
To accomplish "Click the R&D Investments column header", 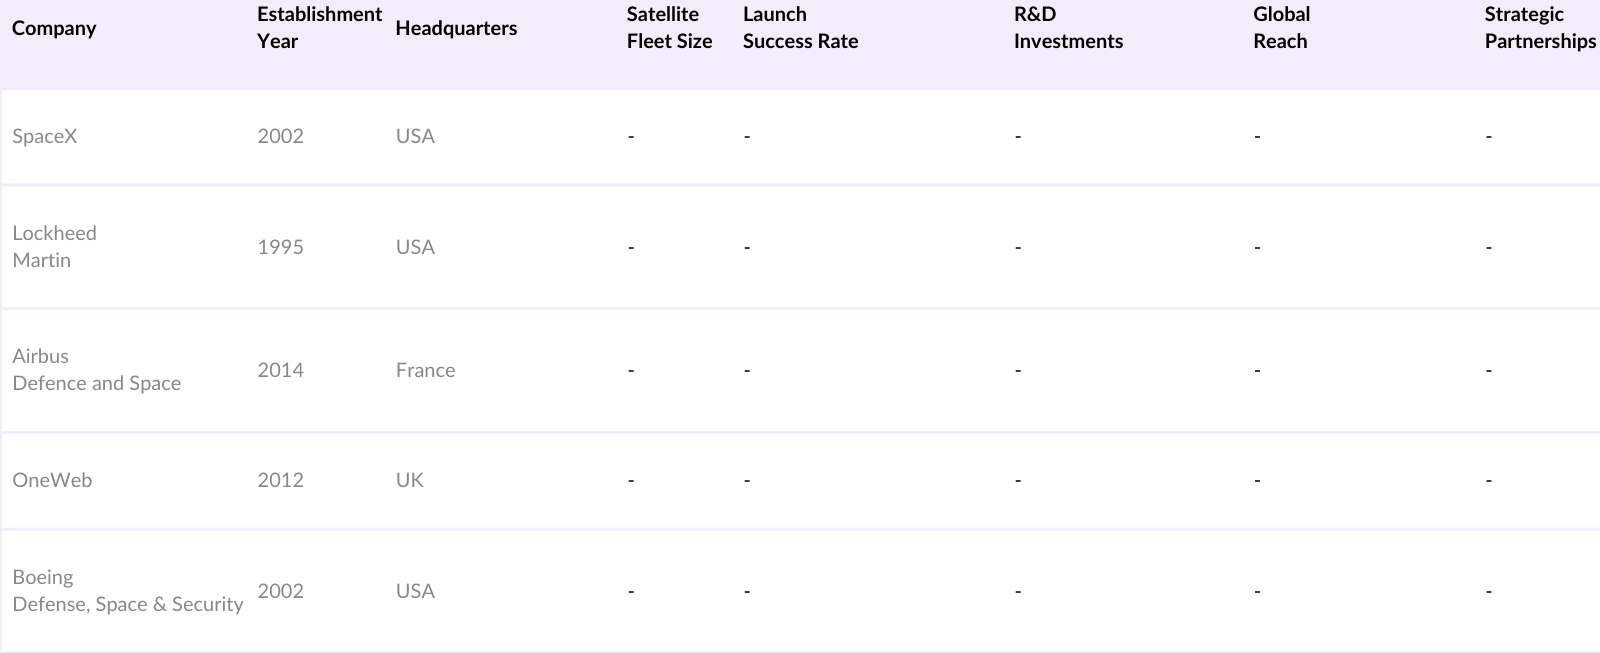I will pyautogui.click(x=1067, y=28).
